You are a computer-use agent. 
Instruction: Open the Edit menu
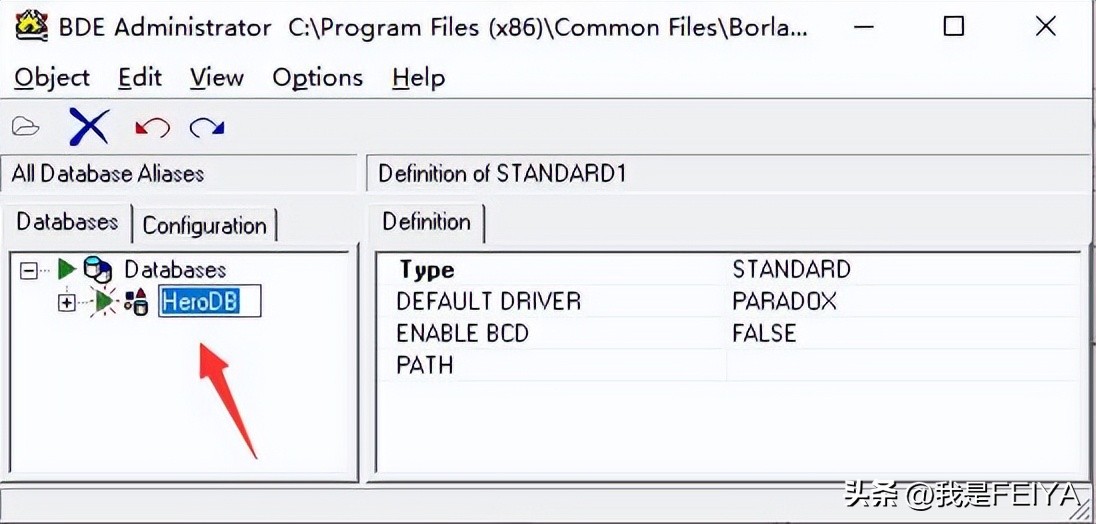(139, 78)
